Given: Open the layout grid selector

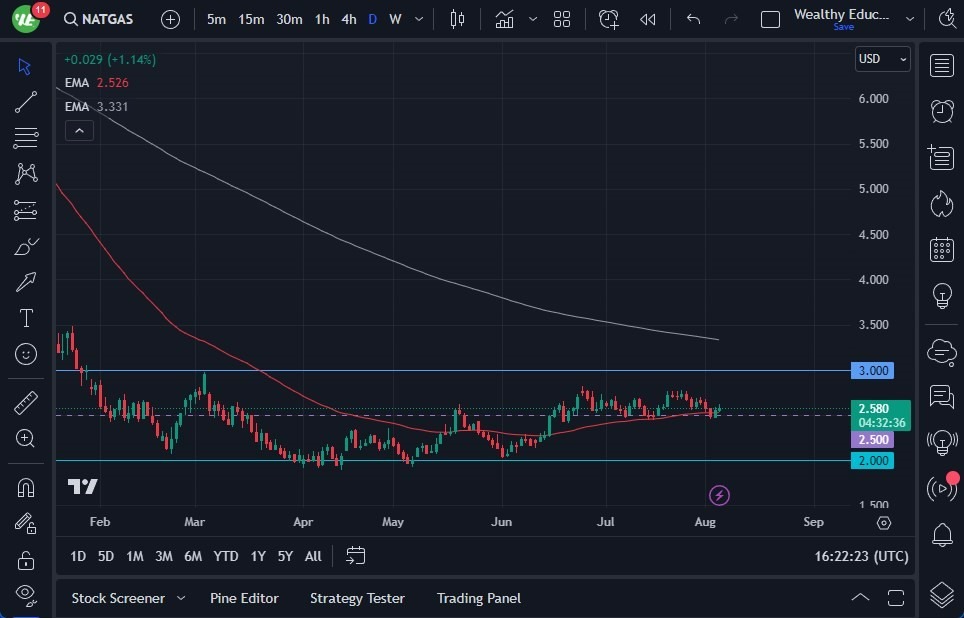Looking at the screenshot, I should coord(562,19).
